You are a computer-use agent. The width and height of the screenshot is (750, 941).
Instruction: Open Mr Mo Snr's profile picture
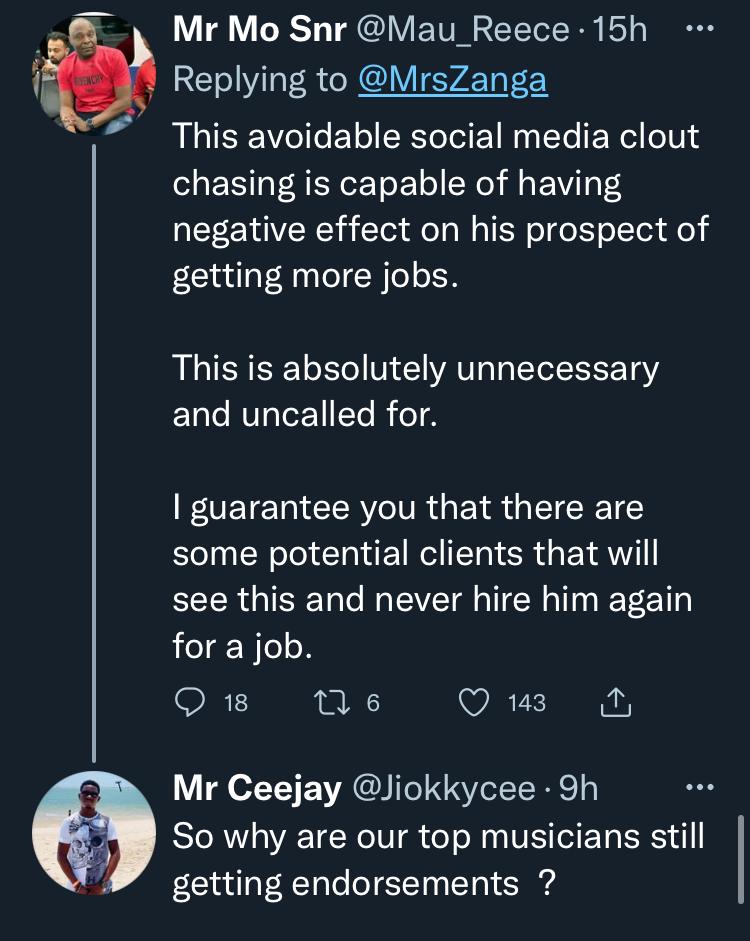click(94, 77)
